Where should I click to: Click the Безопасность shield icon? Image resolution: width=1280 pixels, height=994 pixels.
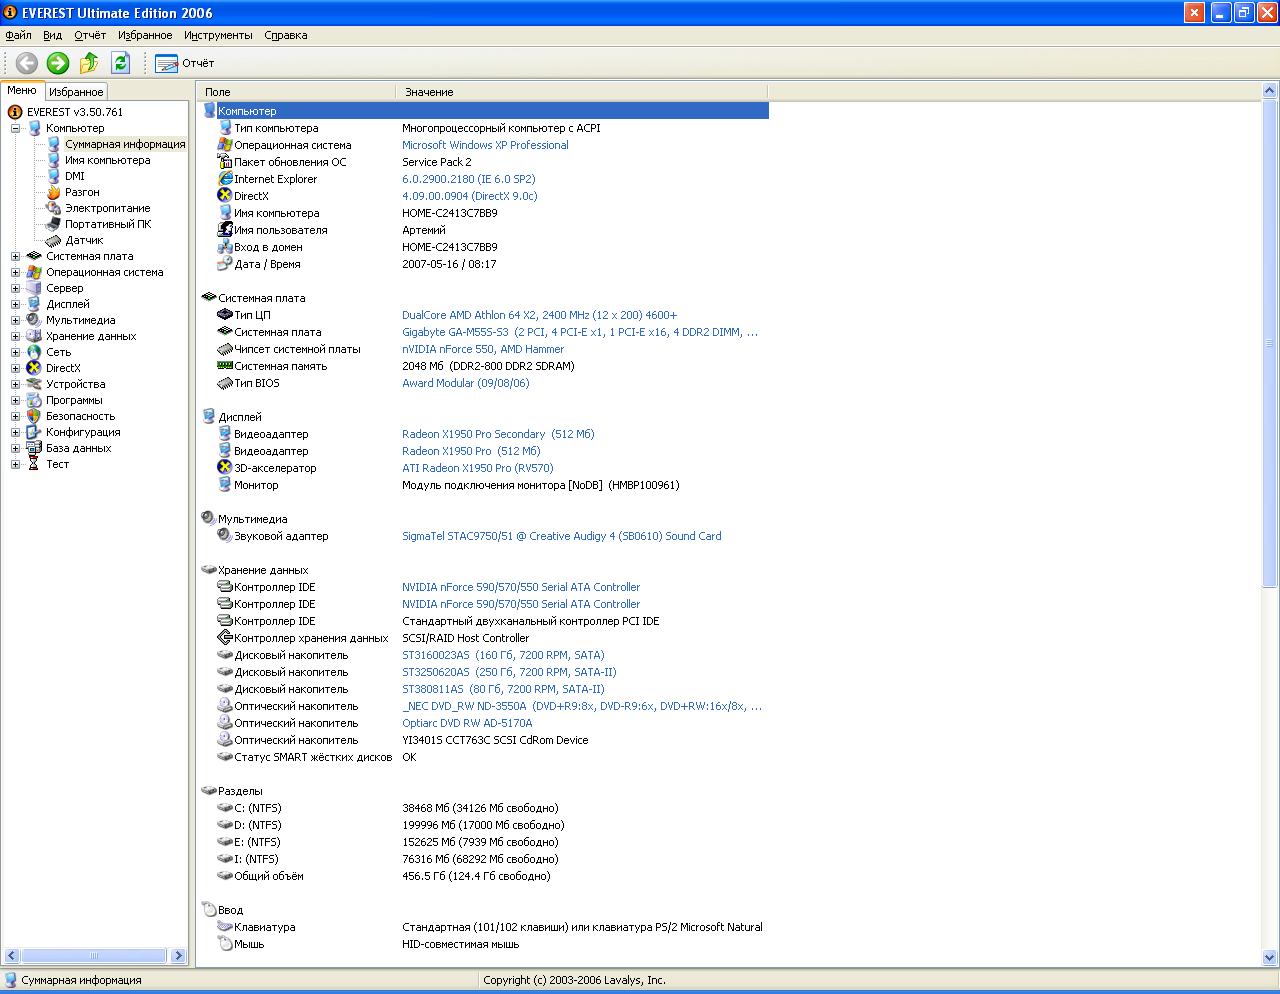[x=35, y=416]
